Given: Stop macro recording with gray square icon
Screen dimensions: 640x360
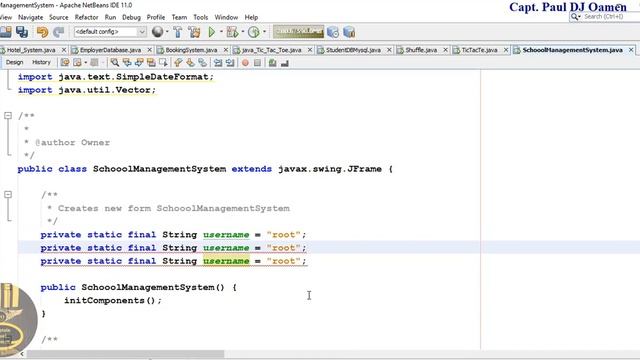Looking at the screenshot, I should tap(257, 62).
